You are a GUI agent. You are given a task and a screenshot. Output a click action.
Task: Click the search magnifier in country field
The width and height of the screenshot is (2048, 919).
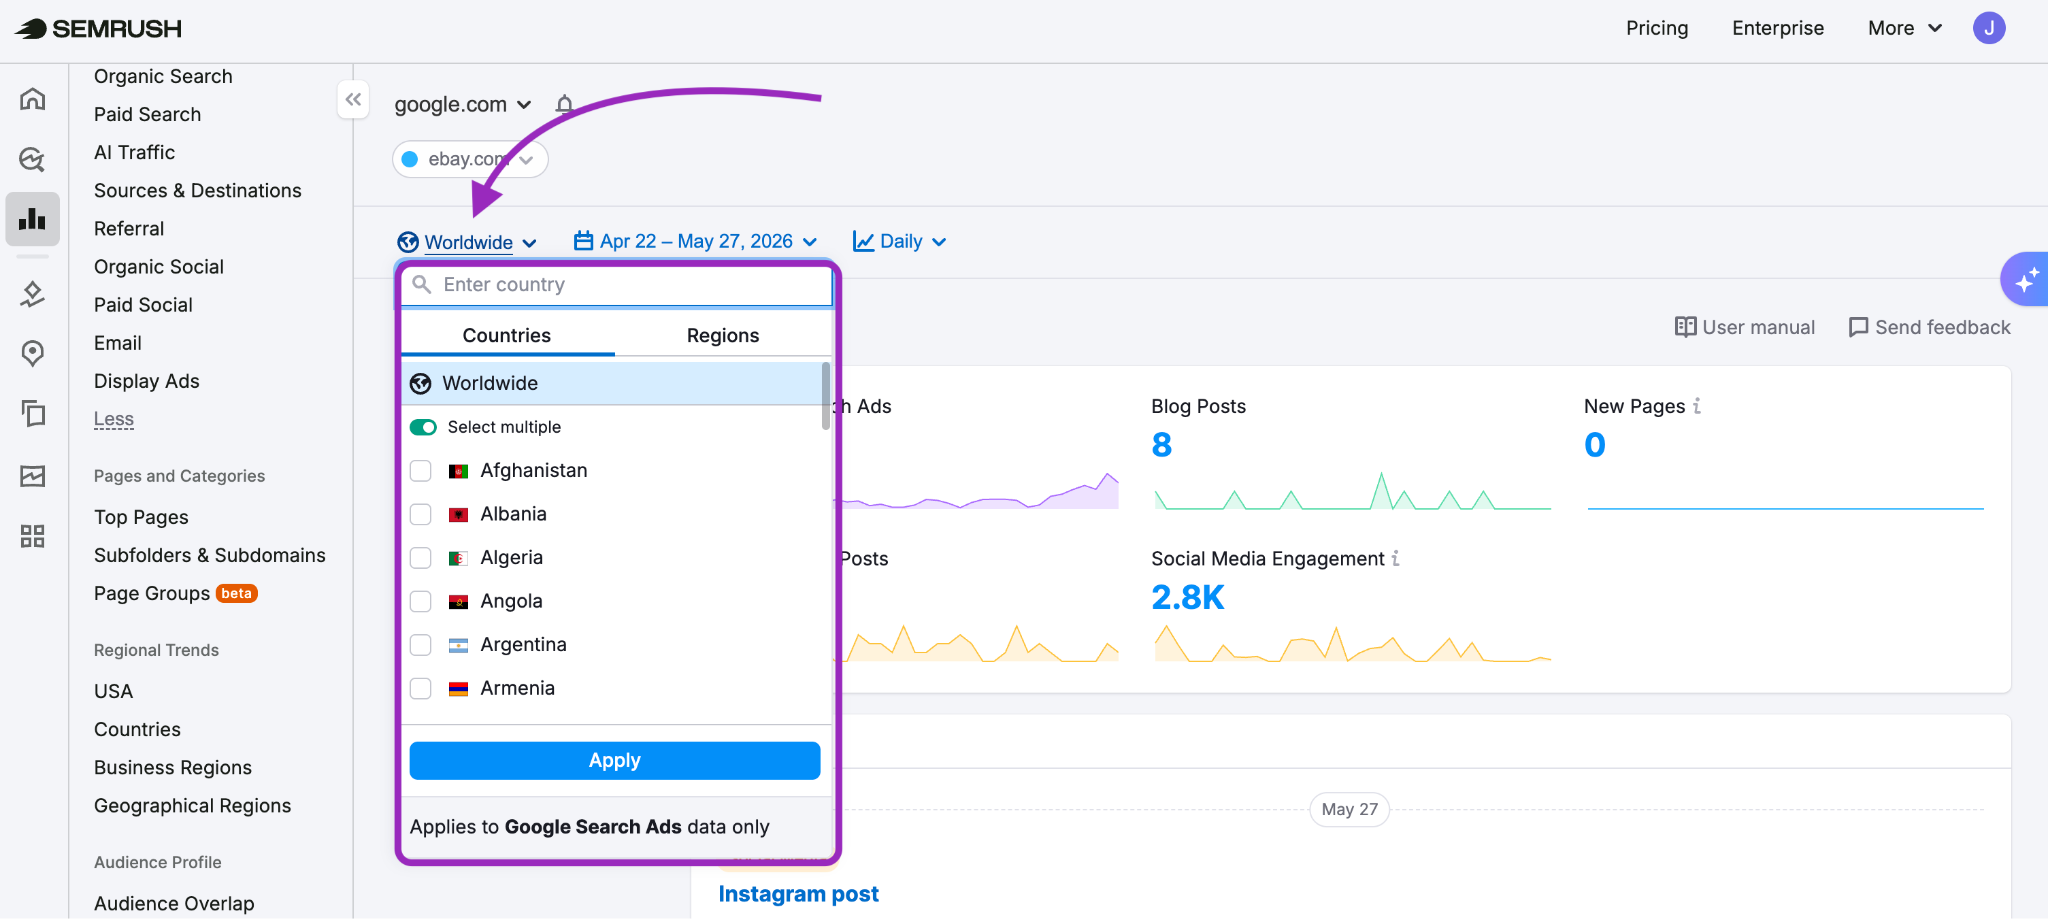click(422, 285)
